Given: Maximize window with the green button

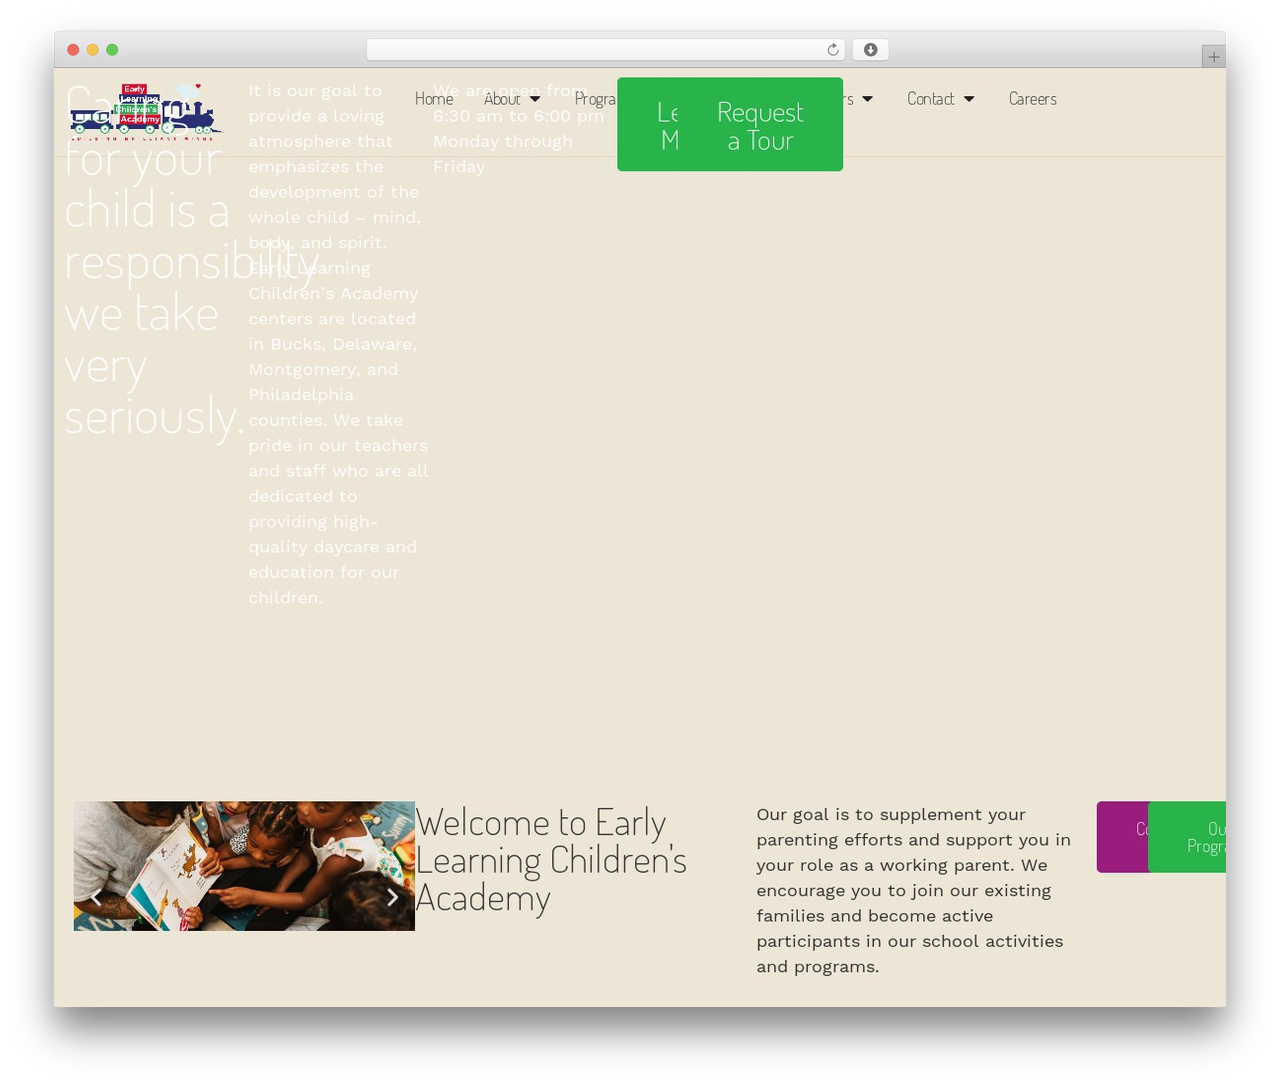Looking at the screenshot, I should [x=112, y=50].
